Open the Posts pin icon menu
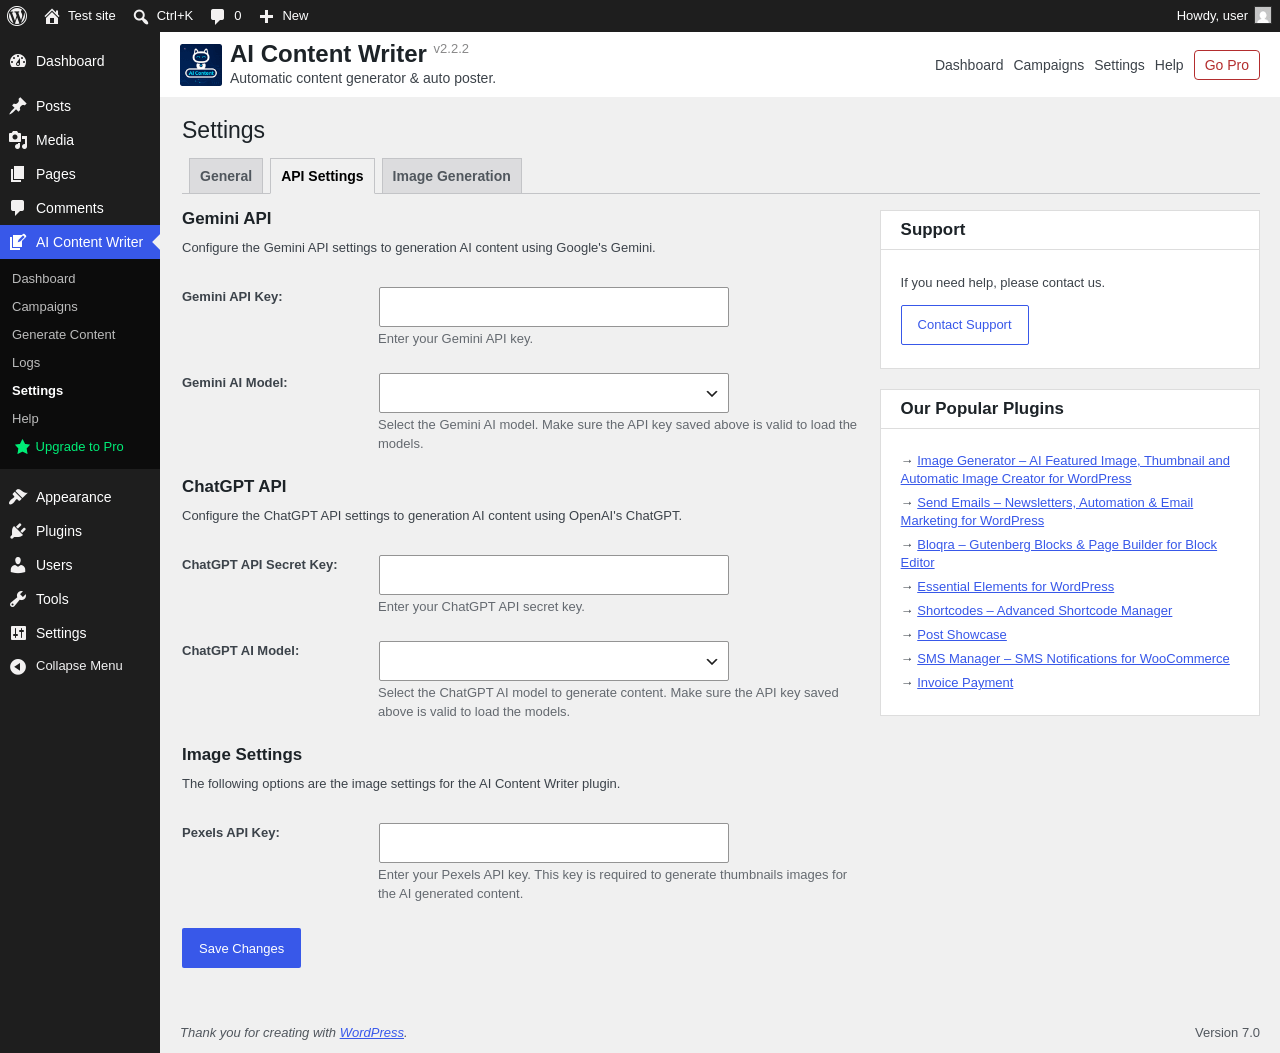 click(x=18, y=106)
